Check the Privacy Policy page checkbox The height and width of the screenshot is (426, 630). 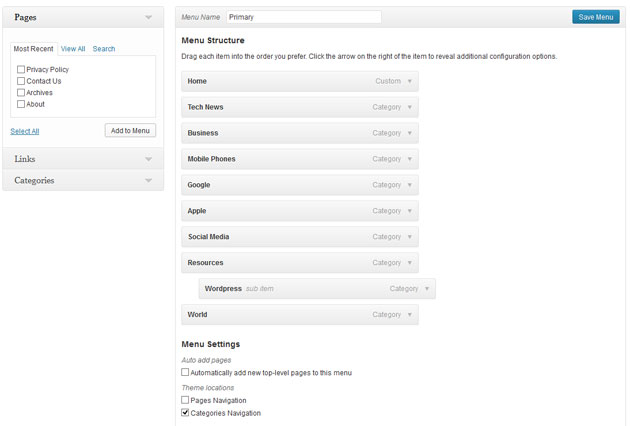(21, 69)
